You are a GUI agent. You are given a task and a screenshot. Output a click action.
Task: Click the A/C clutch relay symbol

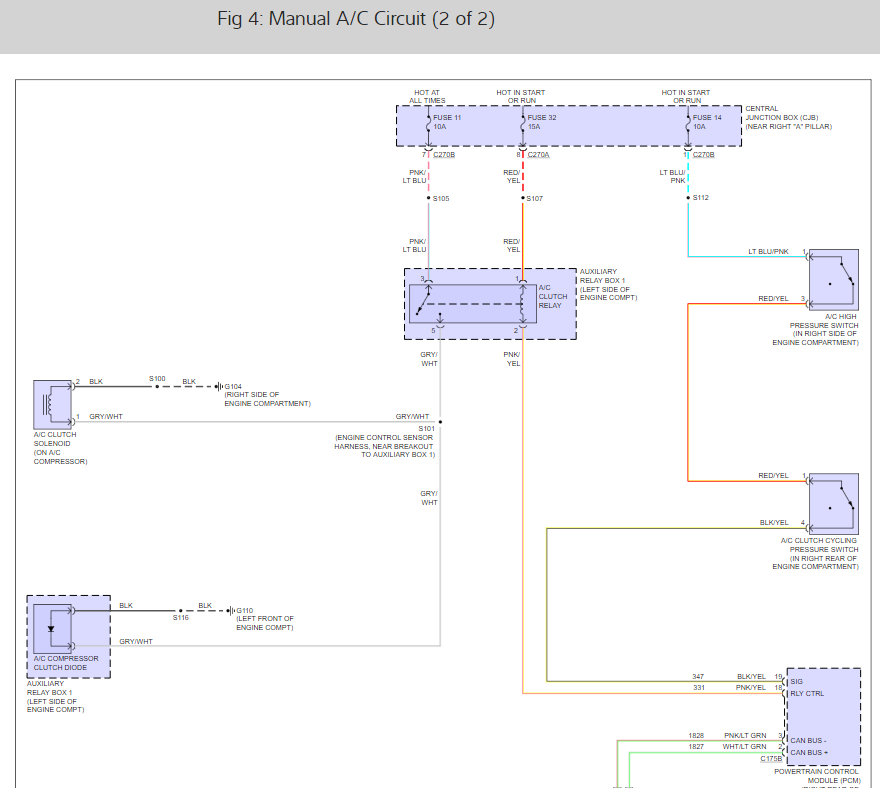(x=473, y=304)
